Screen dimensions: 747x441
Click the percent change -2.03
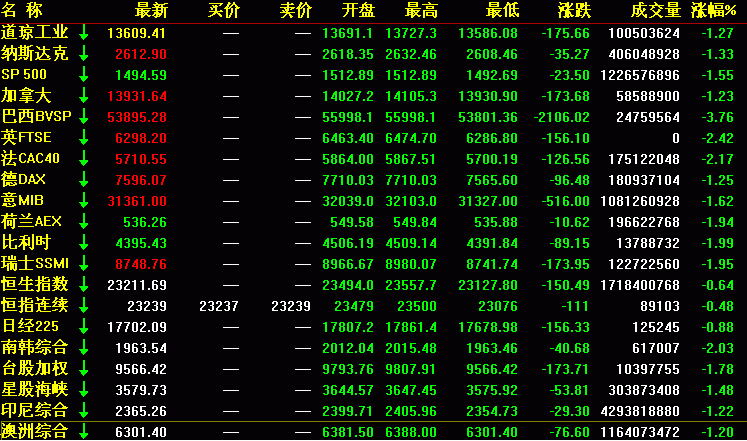717,348
